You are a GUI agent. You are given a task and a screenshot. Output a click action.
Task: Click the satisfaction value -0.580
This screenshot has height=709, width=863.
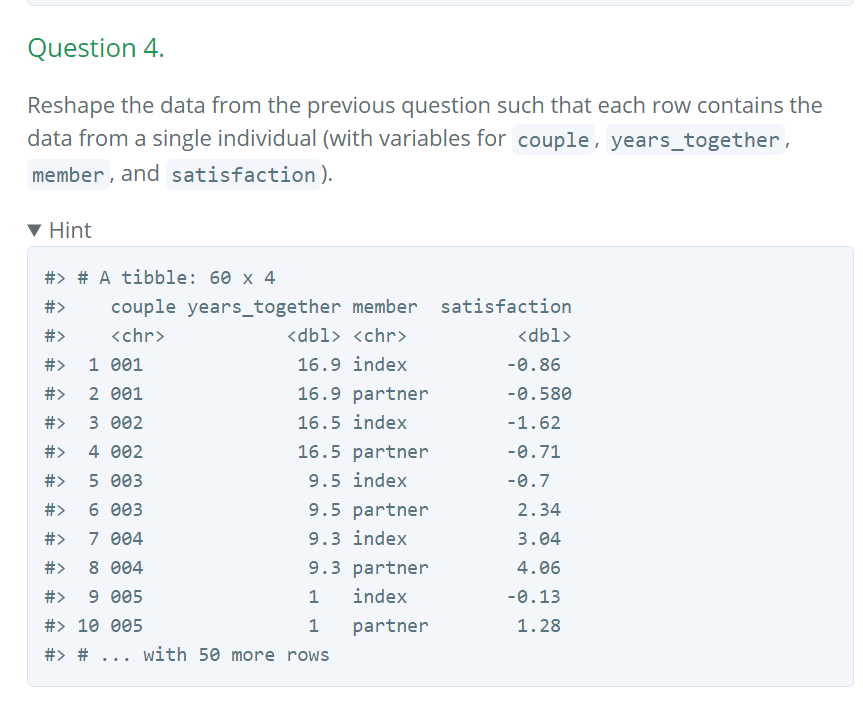[539, 394]
